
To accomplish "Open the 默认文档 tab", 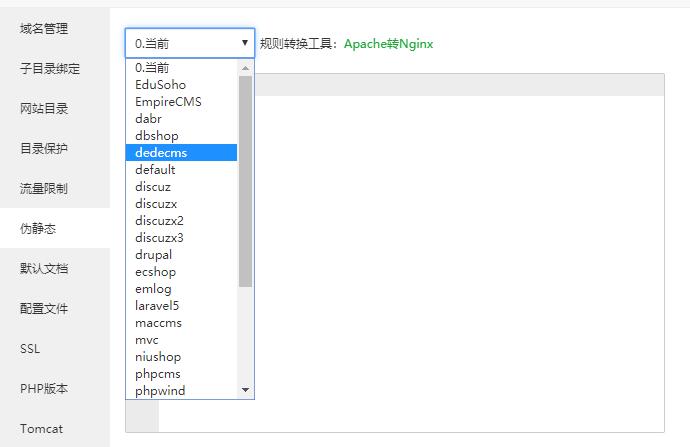I will (55, 268).
